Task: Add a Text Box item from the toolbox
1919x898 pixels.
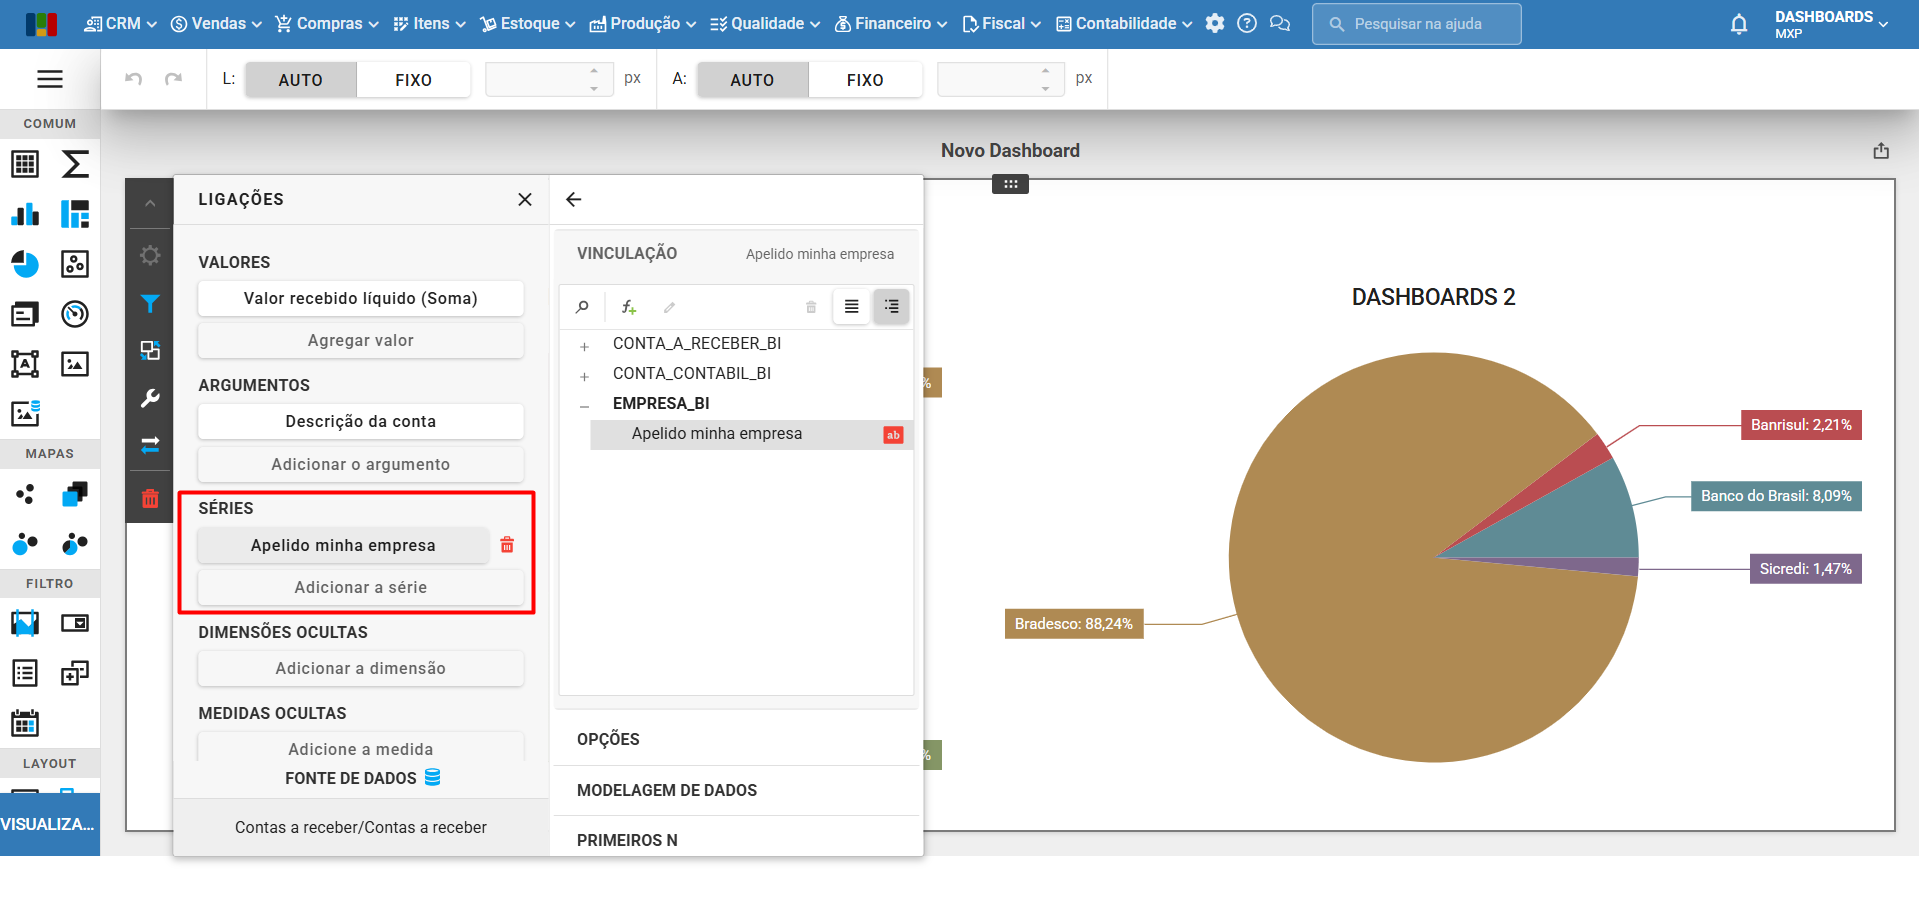Action: tap(25, 364)
